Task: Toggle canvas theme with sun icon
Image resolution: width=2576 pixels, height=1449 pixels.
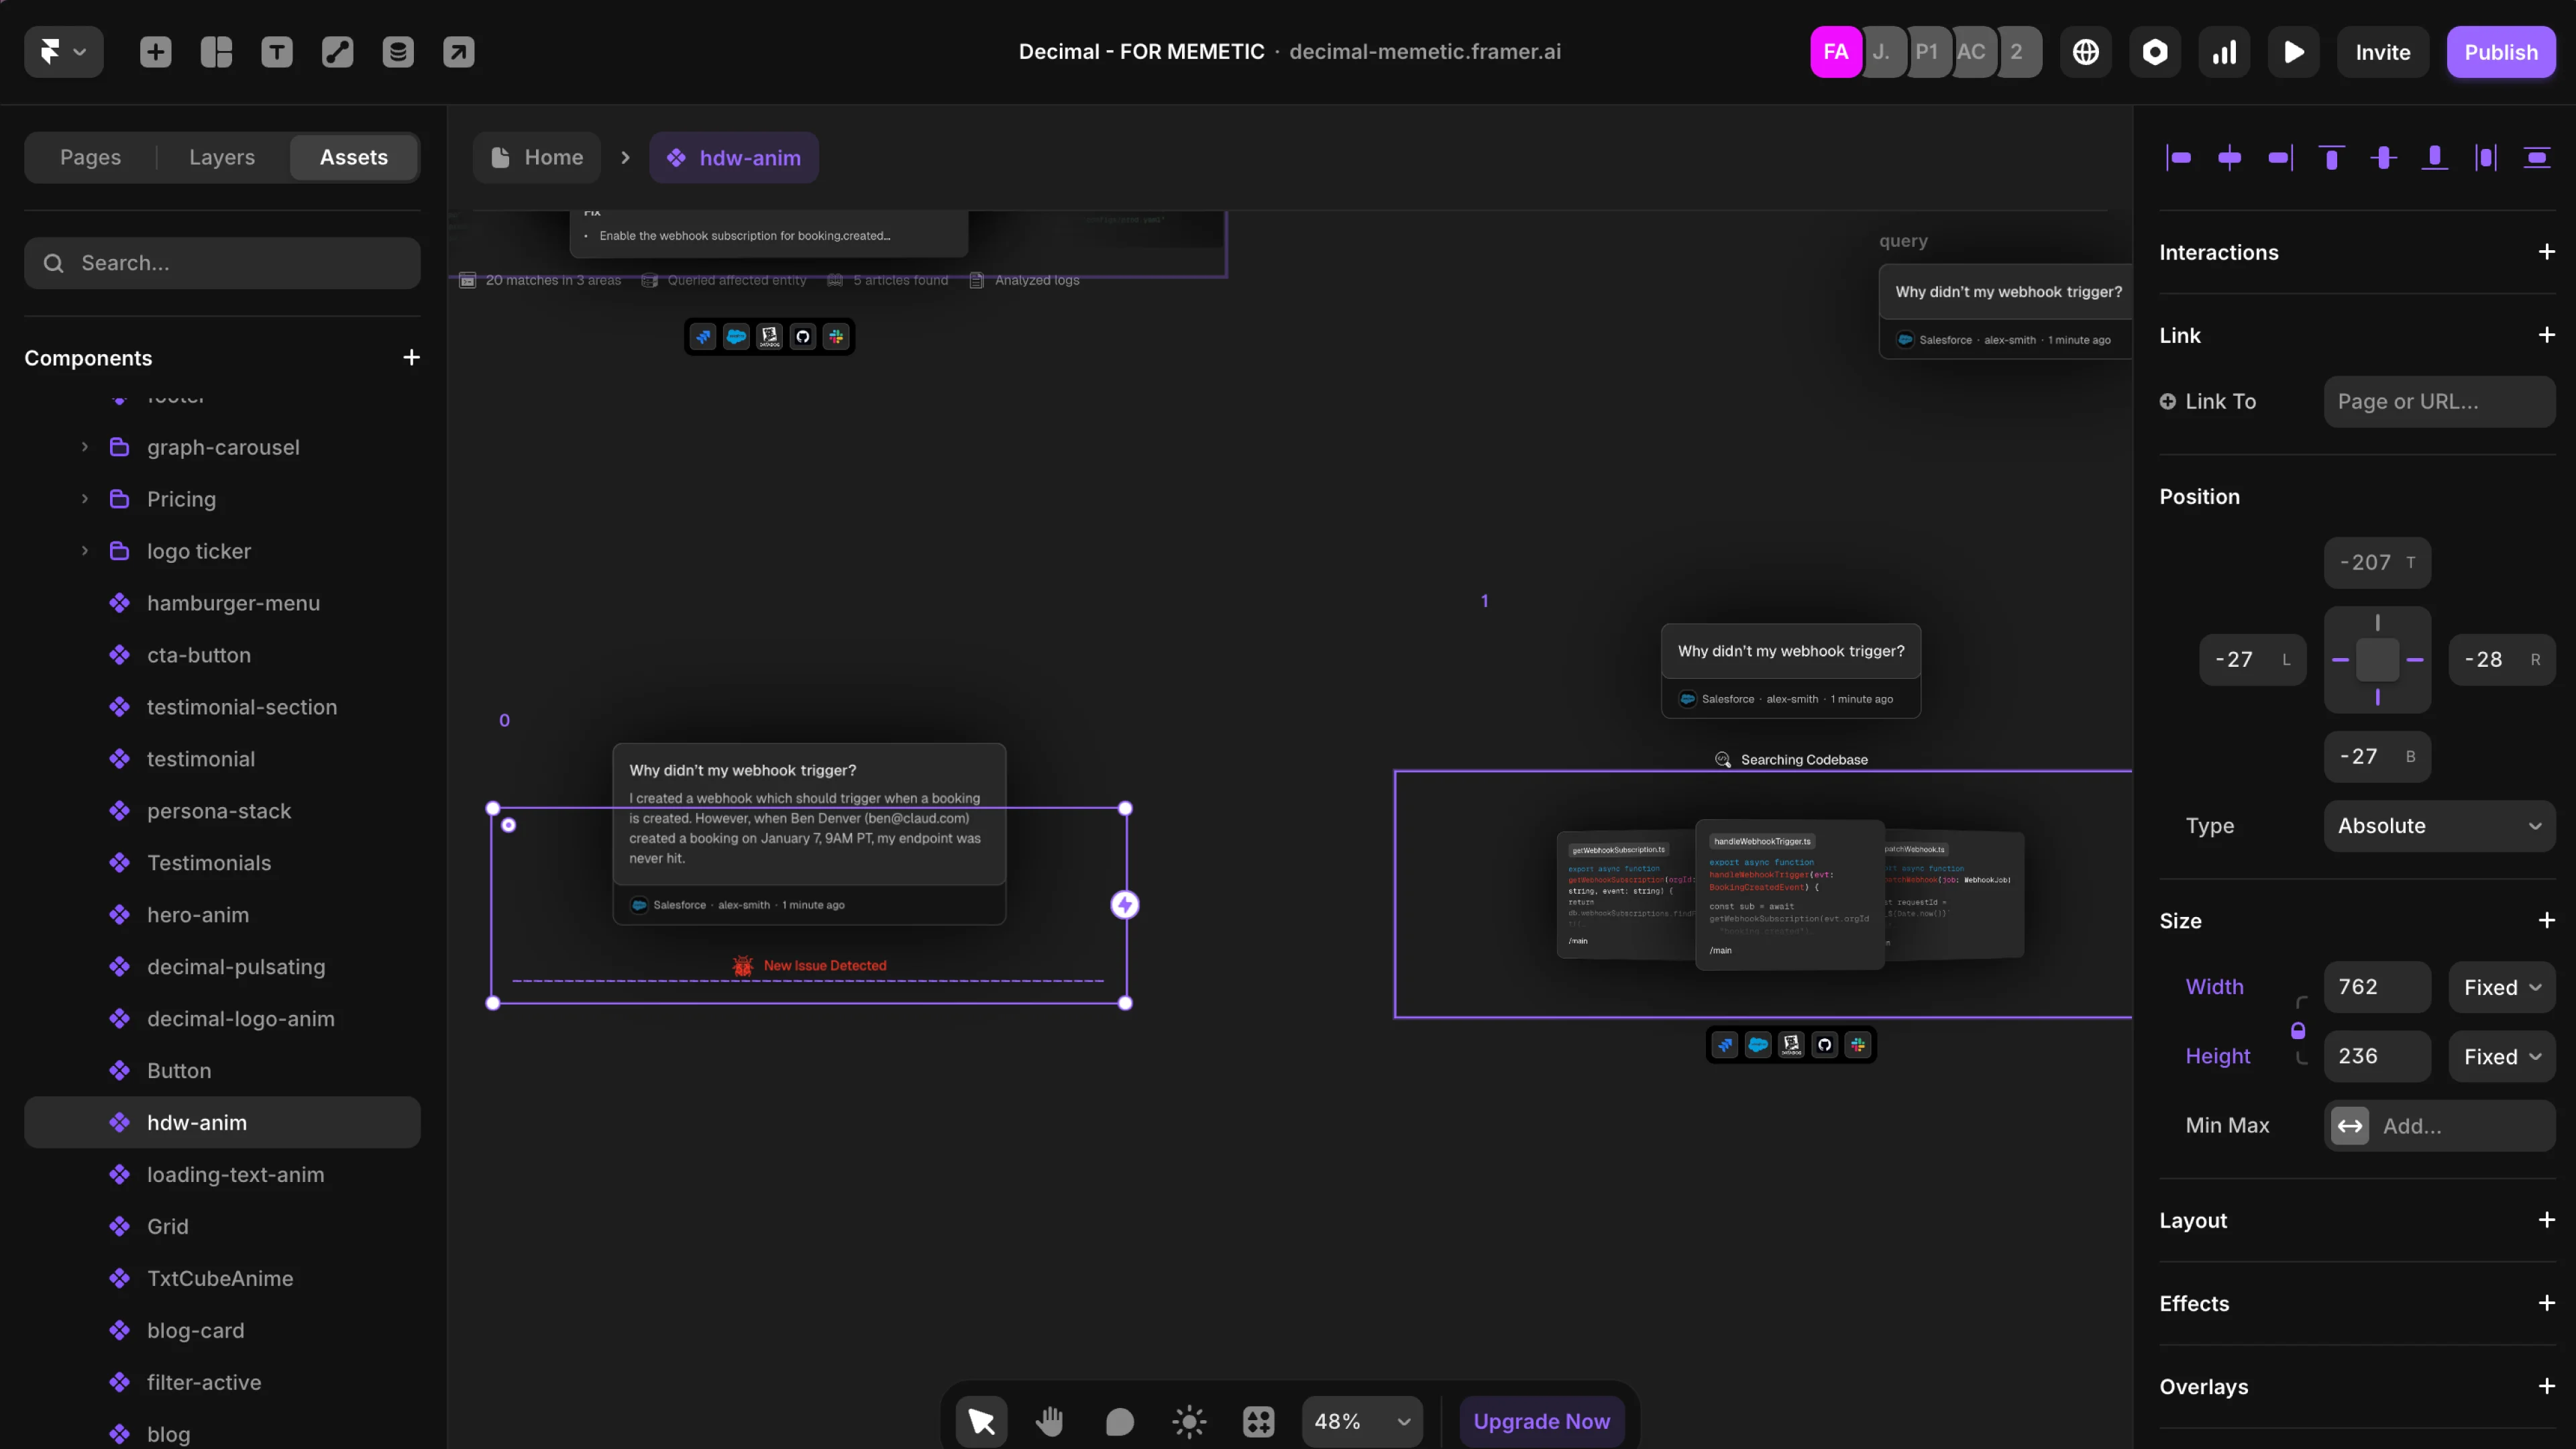Action: [x=1188, y=1420]
